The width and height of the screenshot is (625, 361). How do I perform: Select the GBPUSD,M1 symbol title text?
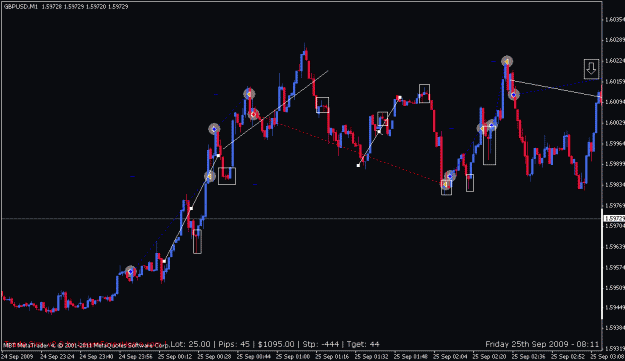click(x=20, y=6)
